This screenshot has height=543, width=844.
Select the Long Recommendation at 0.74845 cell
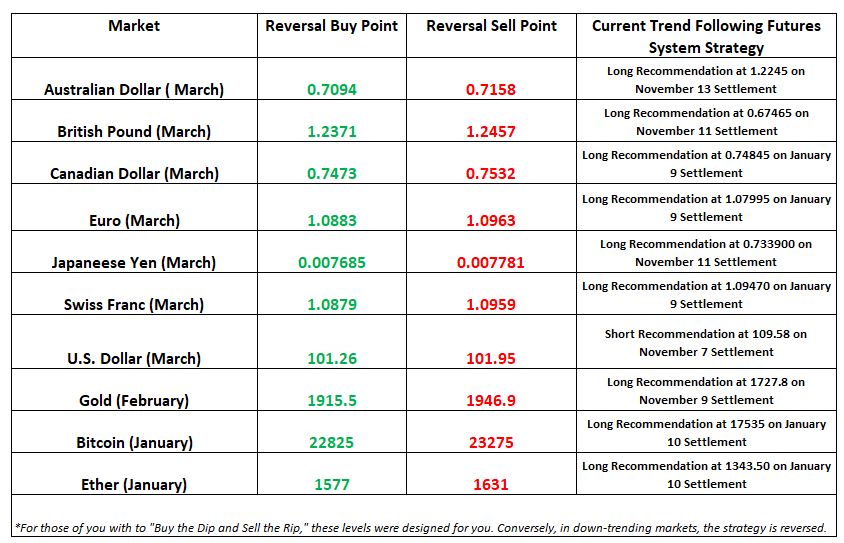coord(706,164)
